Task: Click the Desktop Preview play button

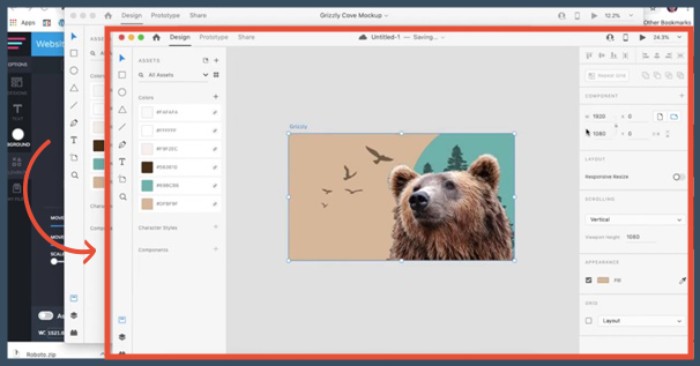Action: [x=642, y=37]
